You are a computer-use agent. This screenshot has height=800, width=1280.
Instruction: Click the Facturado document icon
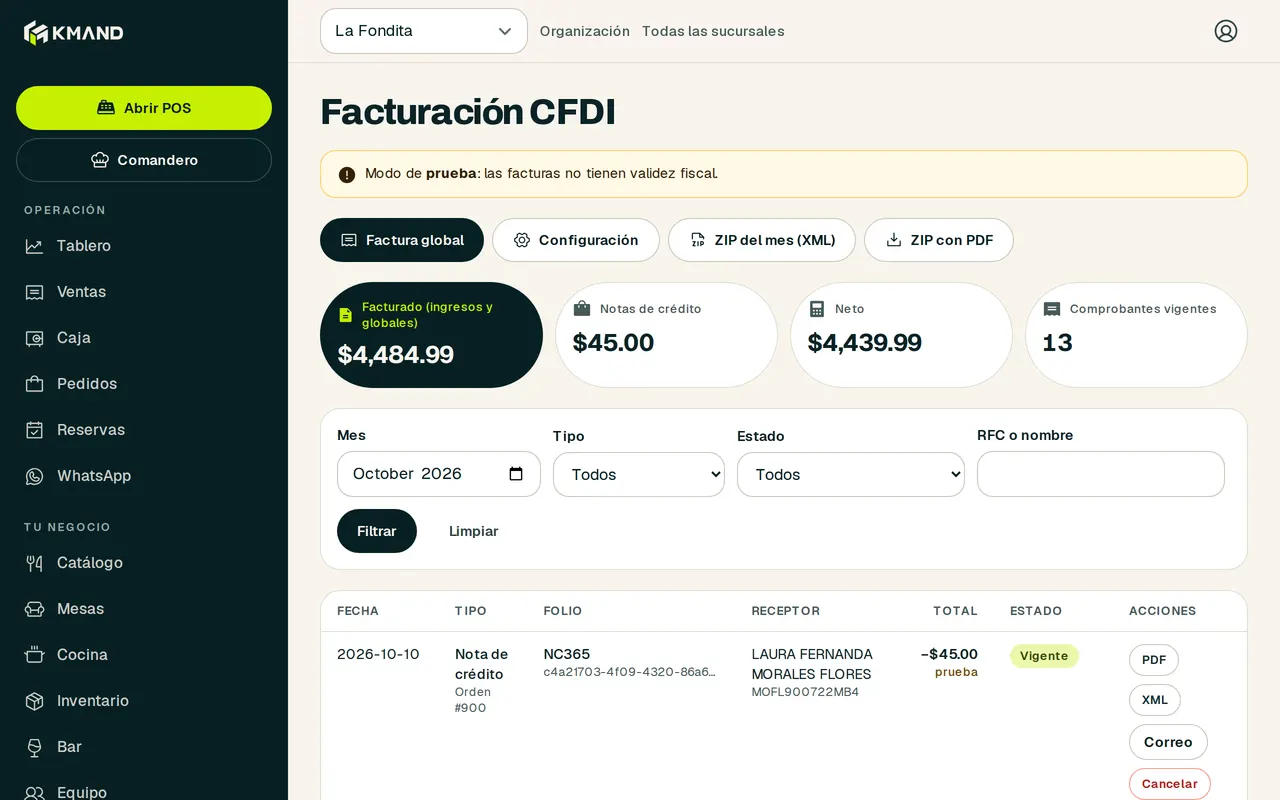[x=346, y=315]
